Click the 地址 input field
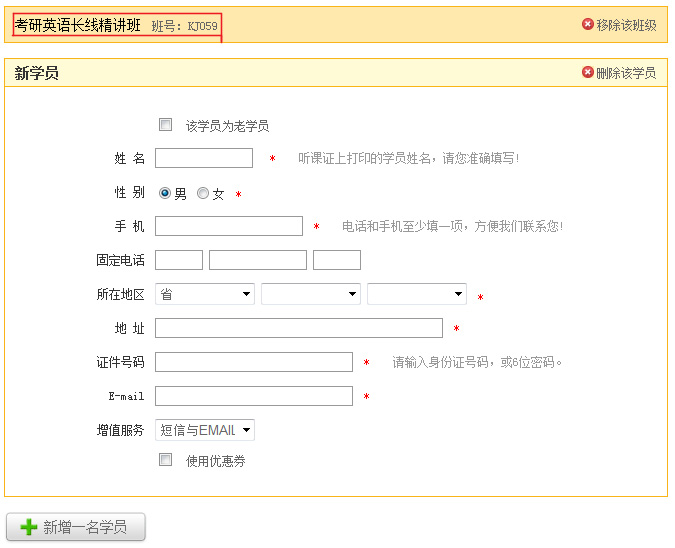Image resolution: width=675 pixels, height=548 pixels. (299, 328)
